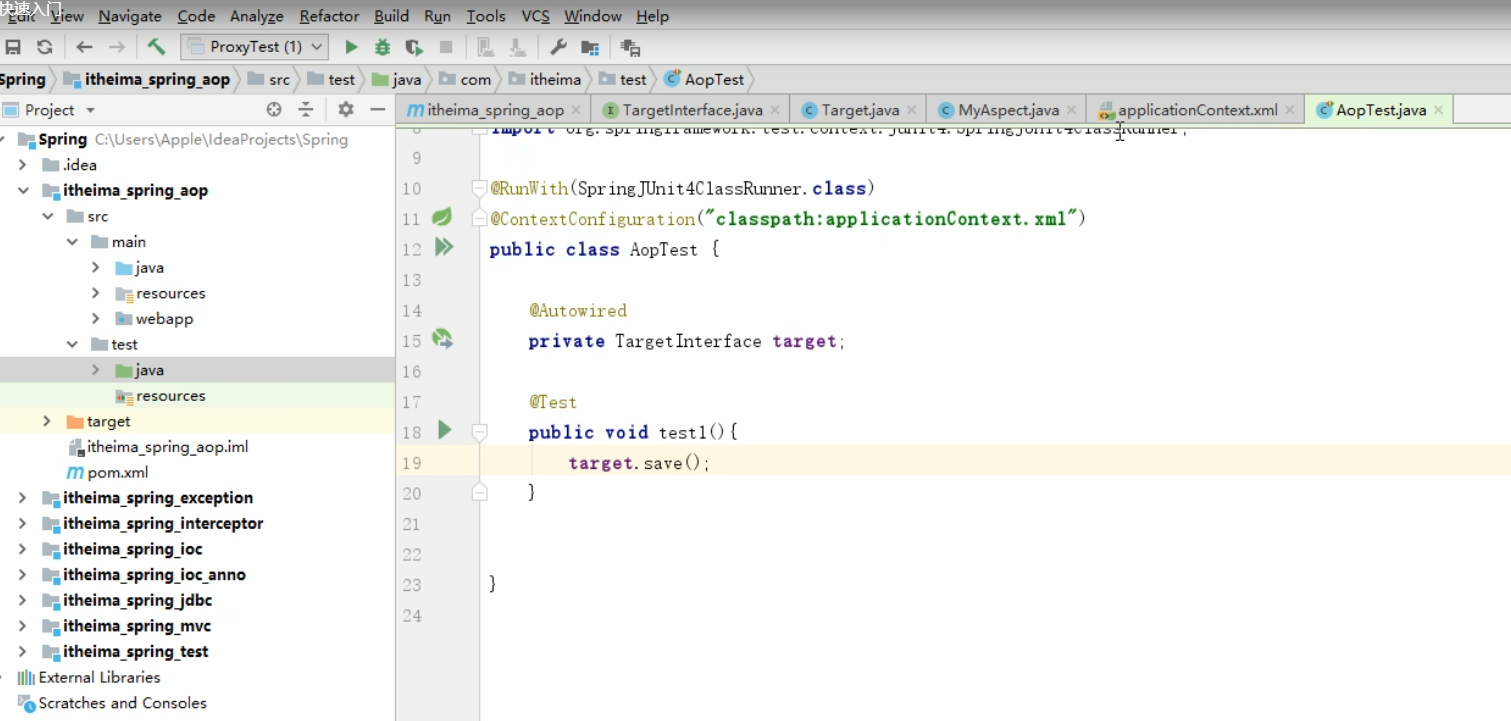Click the run gutter icon beside test1 method
This screenshot has width=1511, height=721.
(445, 431)
